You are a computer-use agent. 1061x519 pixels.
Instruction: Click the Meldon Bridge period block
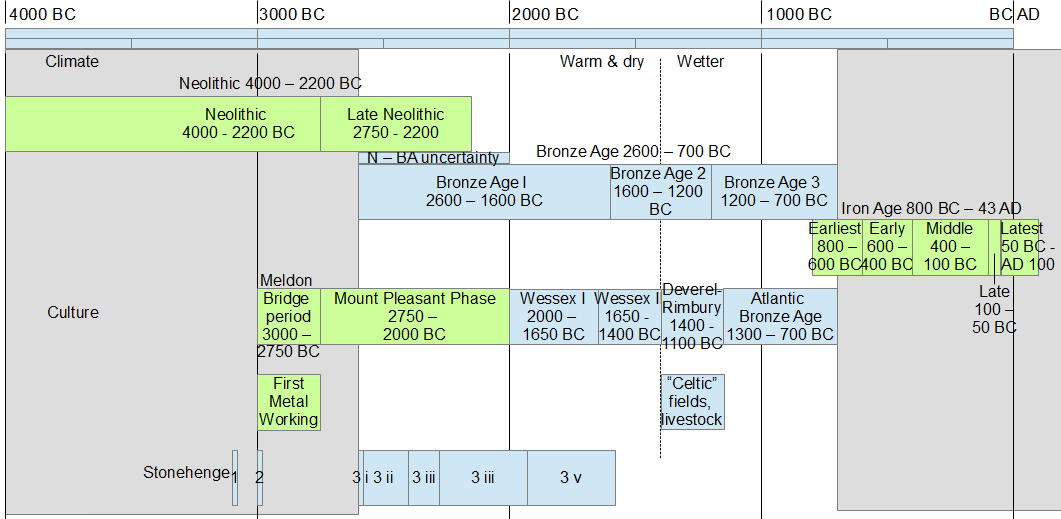289,317
